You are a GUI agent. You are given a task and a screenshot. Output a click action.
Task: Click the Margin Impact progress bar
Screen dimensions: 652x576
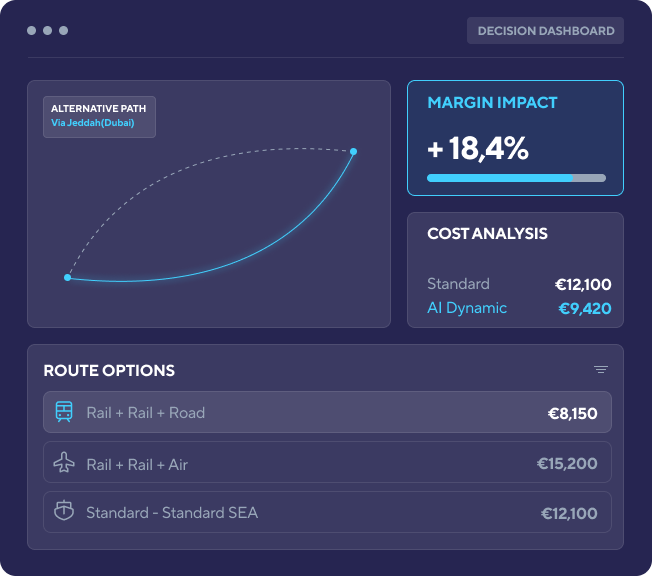(x=516, y=178)
